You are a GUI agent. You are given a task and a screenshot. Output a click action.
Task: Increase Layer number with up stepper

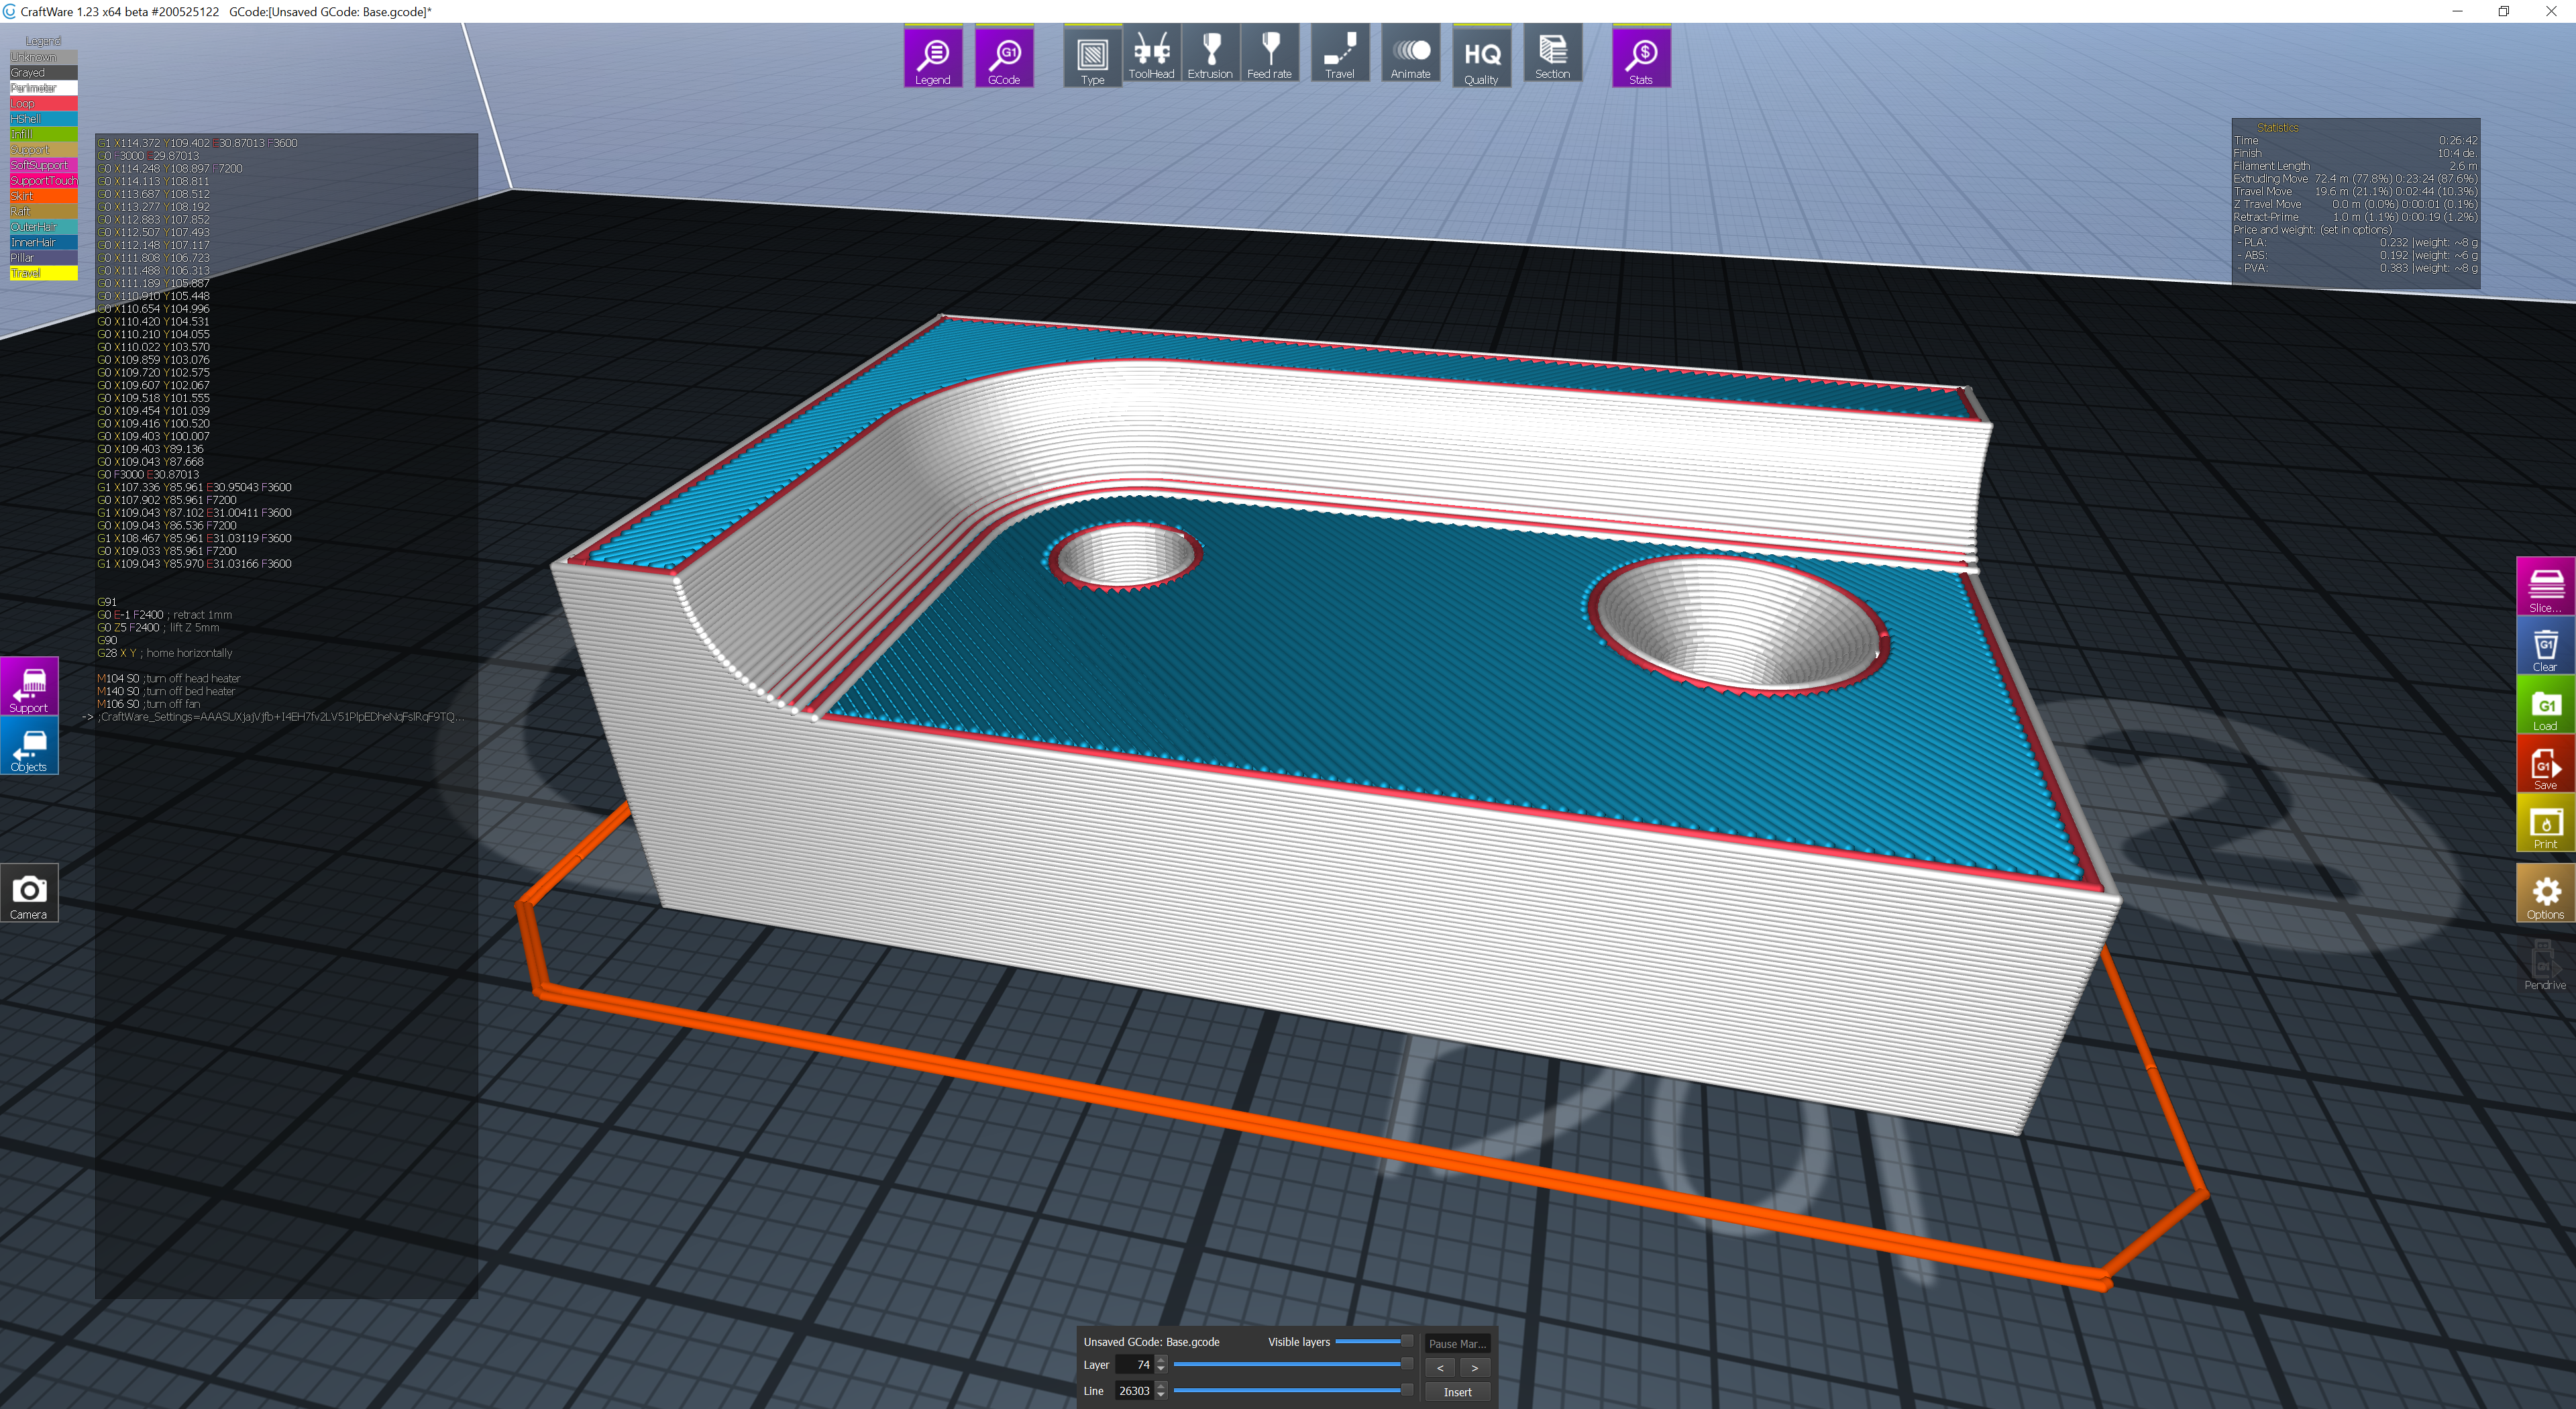click(x=1161, y=1360)
